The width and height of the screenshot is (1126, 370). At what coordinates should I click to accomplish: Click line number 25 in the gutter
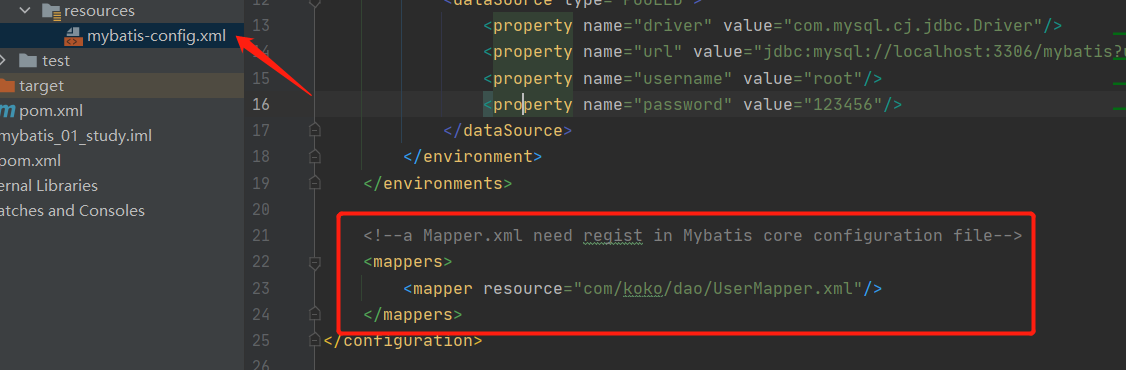260,341
